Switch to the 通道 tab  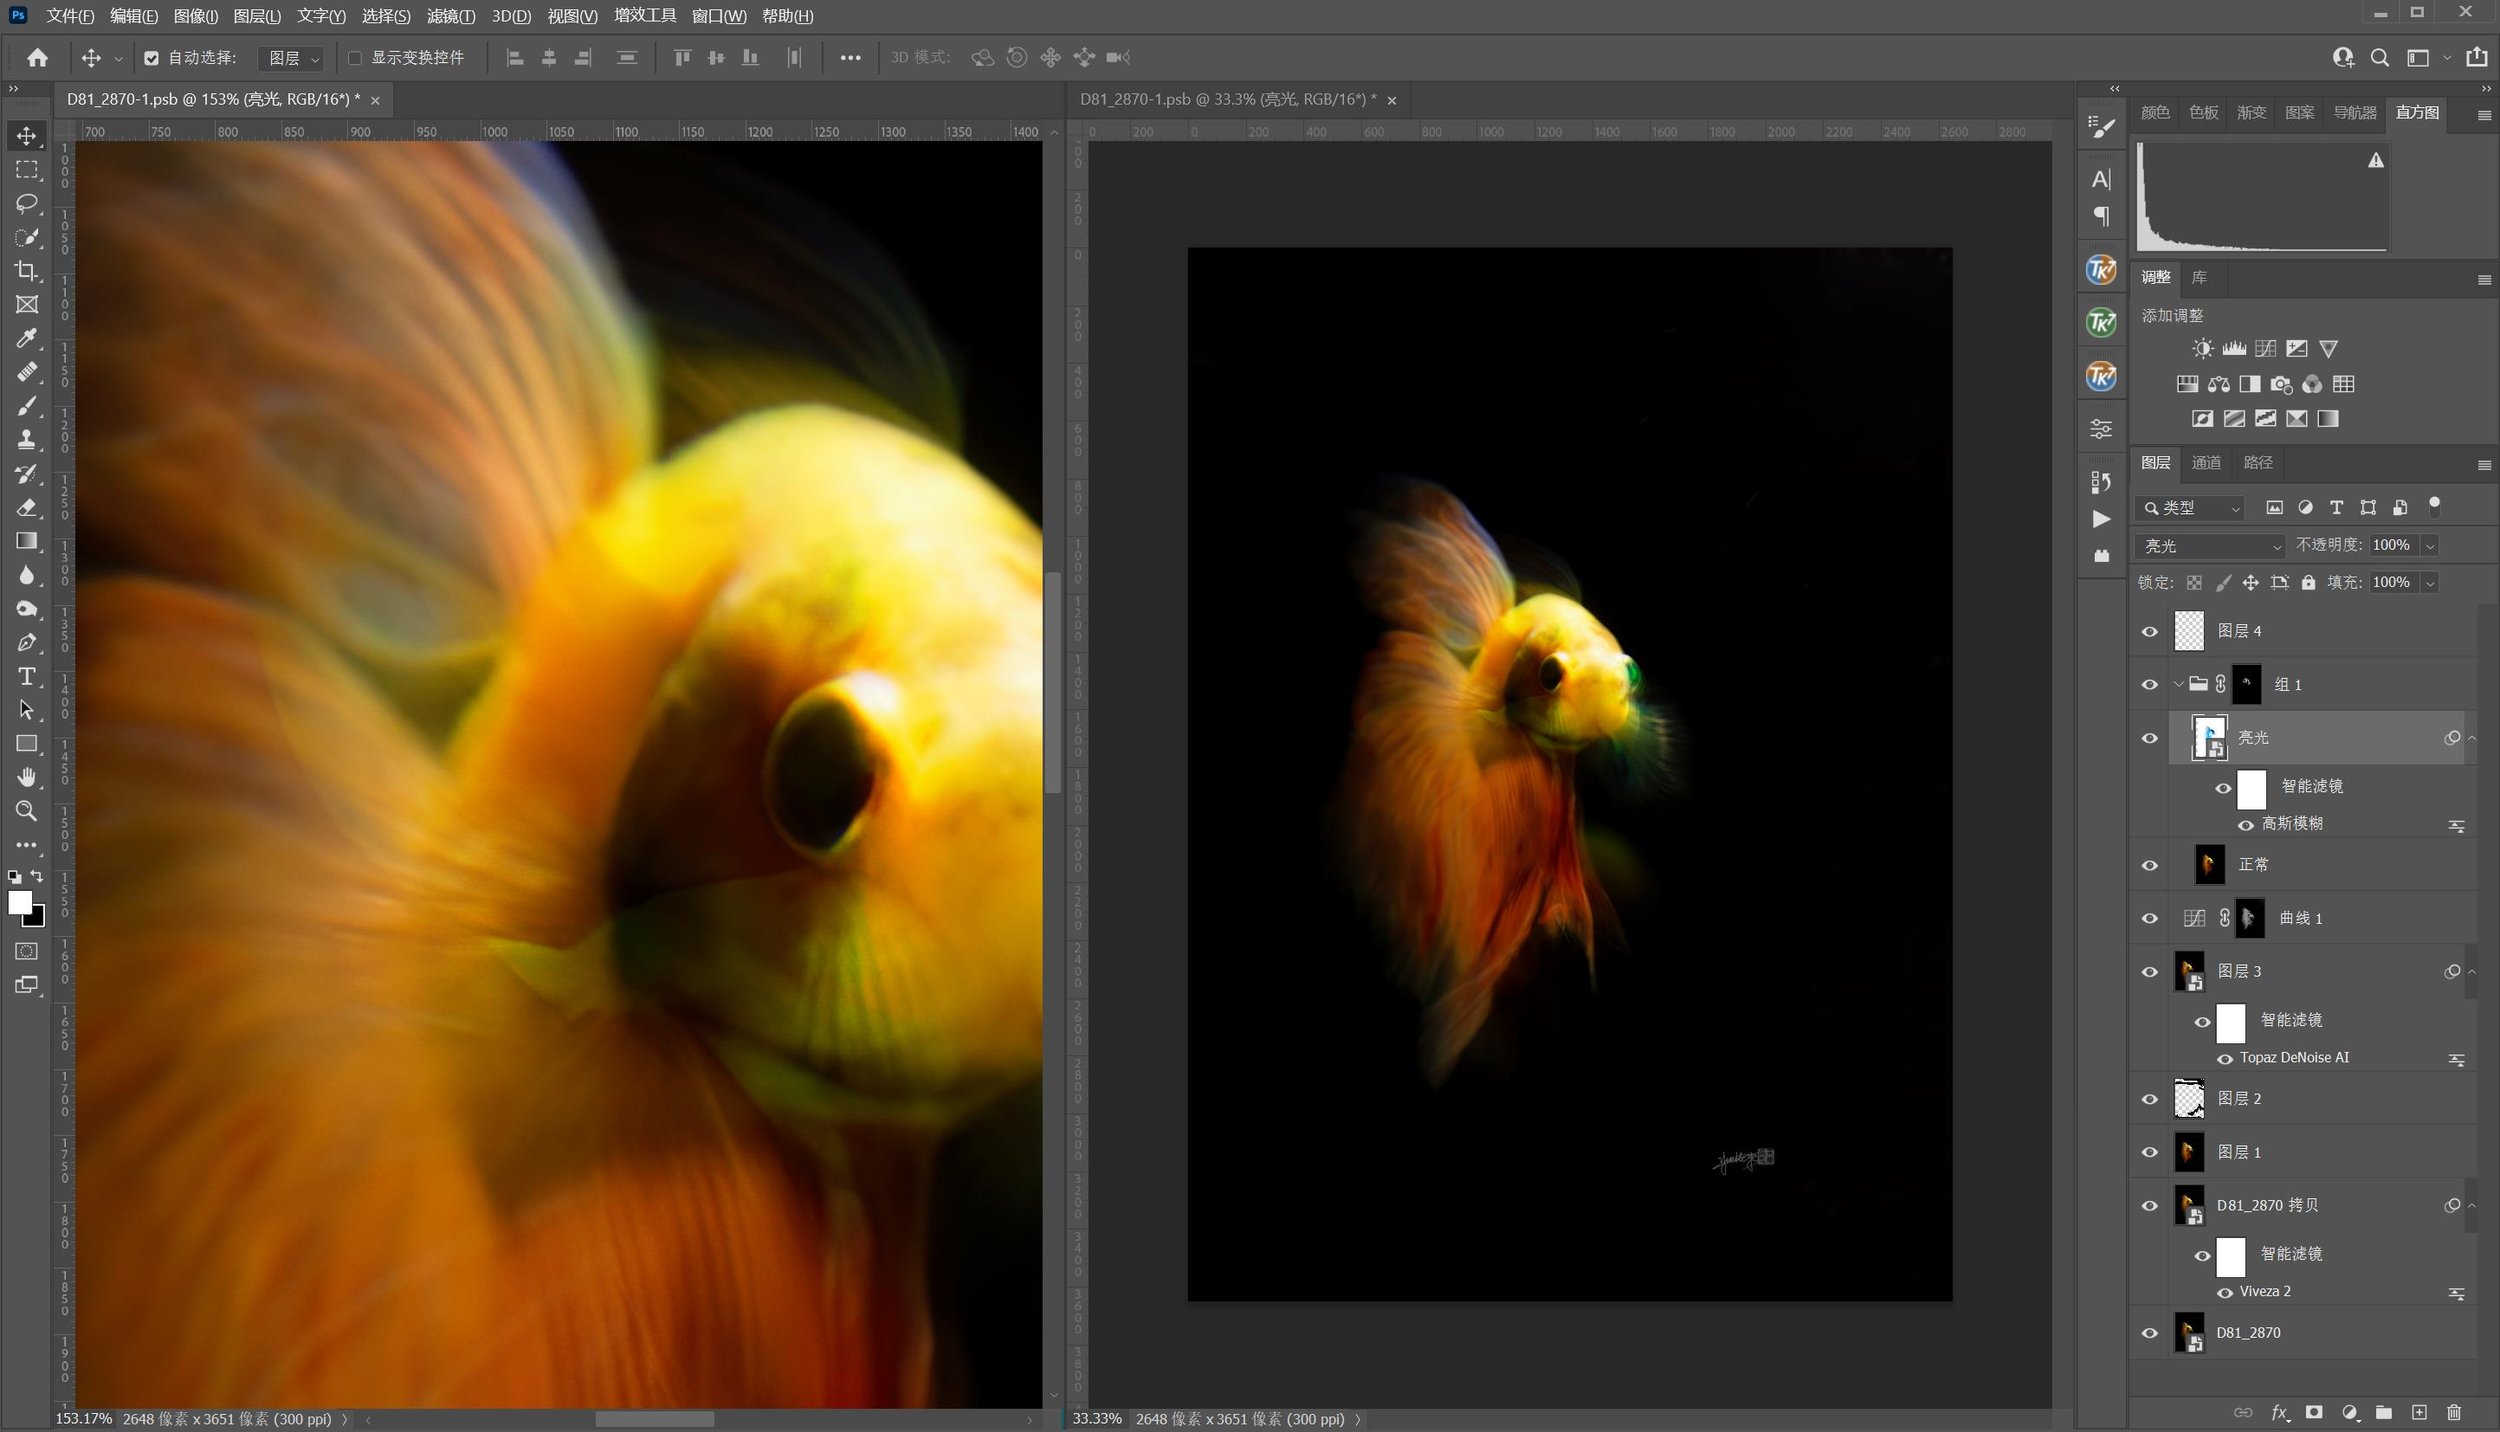2206,462
